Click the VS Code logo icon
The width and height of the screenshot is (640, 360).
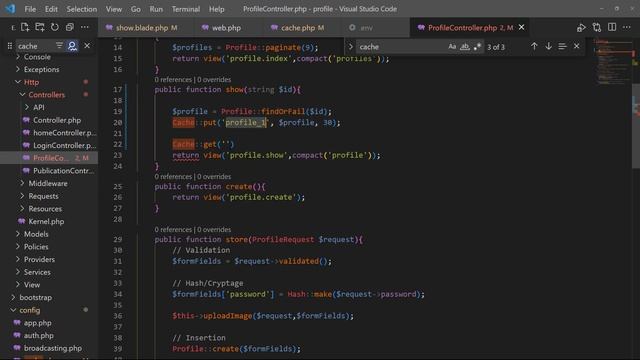pyautogui.click(x=10, y=9)
